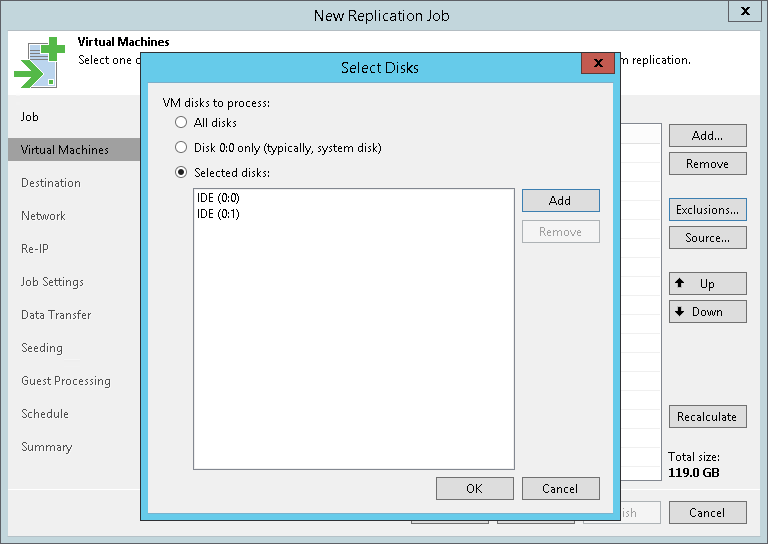Open the Summary wizard step
The width and height of the screenshot is (768, 544).
coord(47,447)
